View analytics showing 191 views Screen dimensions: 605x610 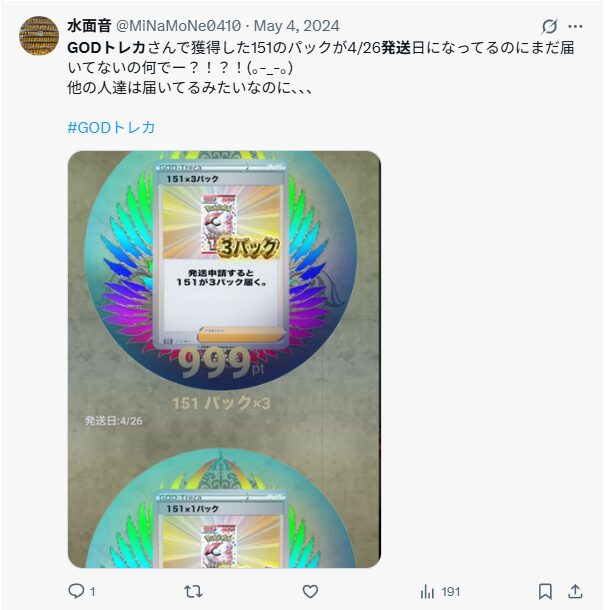440,592
